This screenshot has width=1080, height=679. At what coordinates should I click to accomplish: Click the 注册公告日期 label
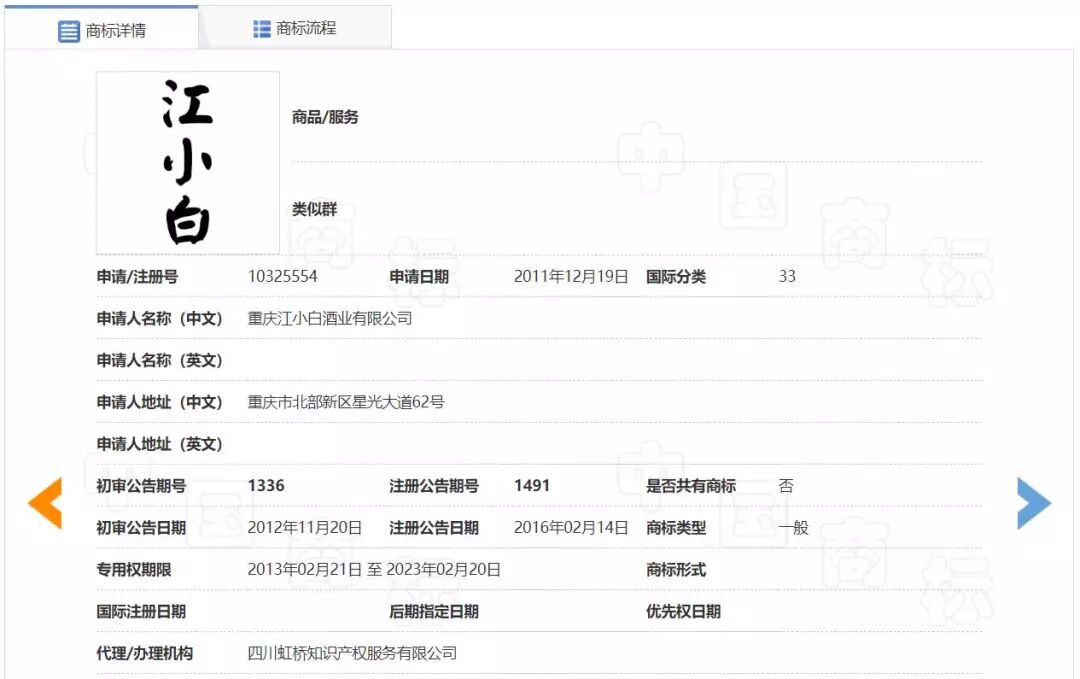[434, 528]
